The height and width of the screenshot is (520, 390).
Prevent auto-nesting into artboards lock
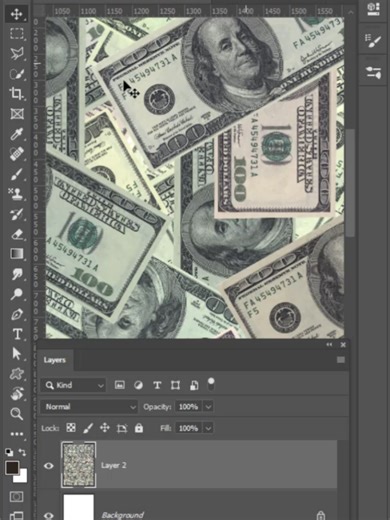(122, 428)
